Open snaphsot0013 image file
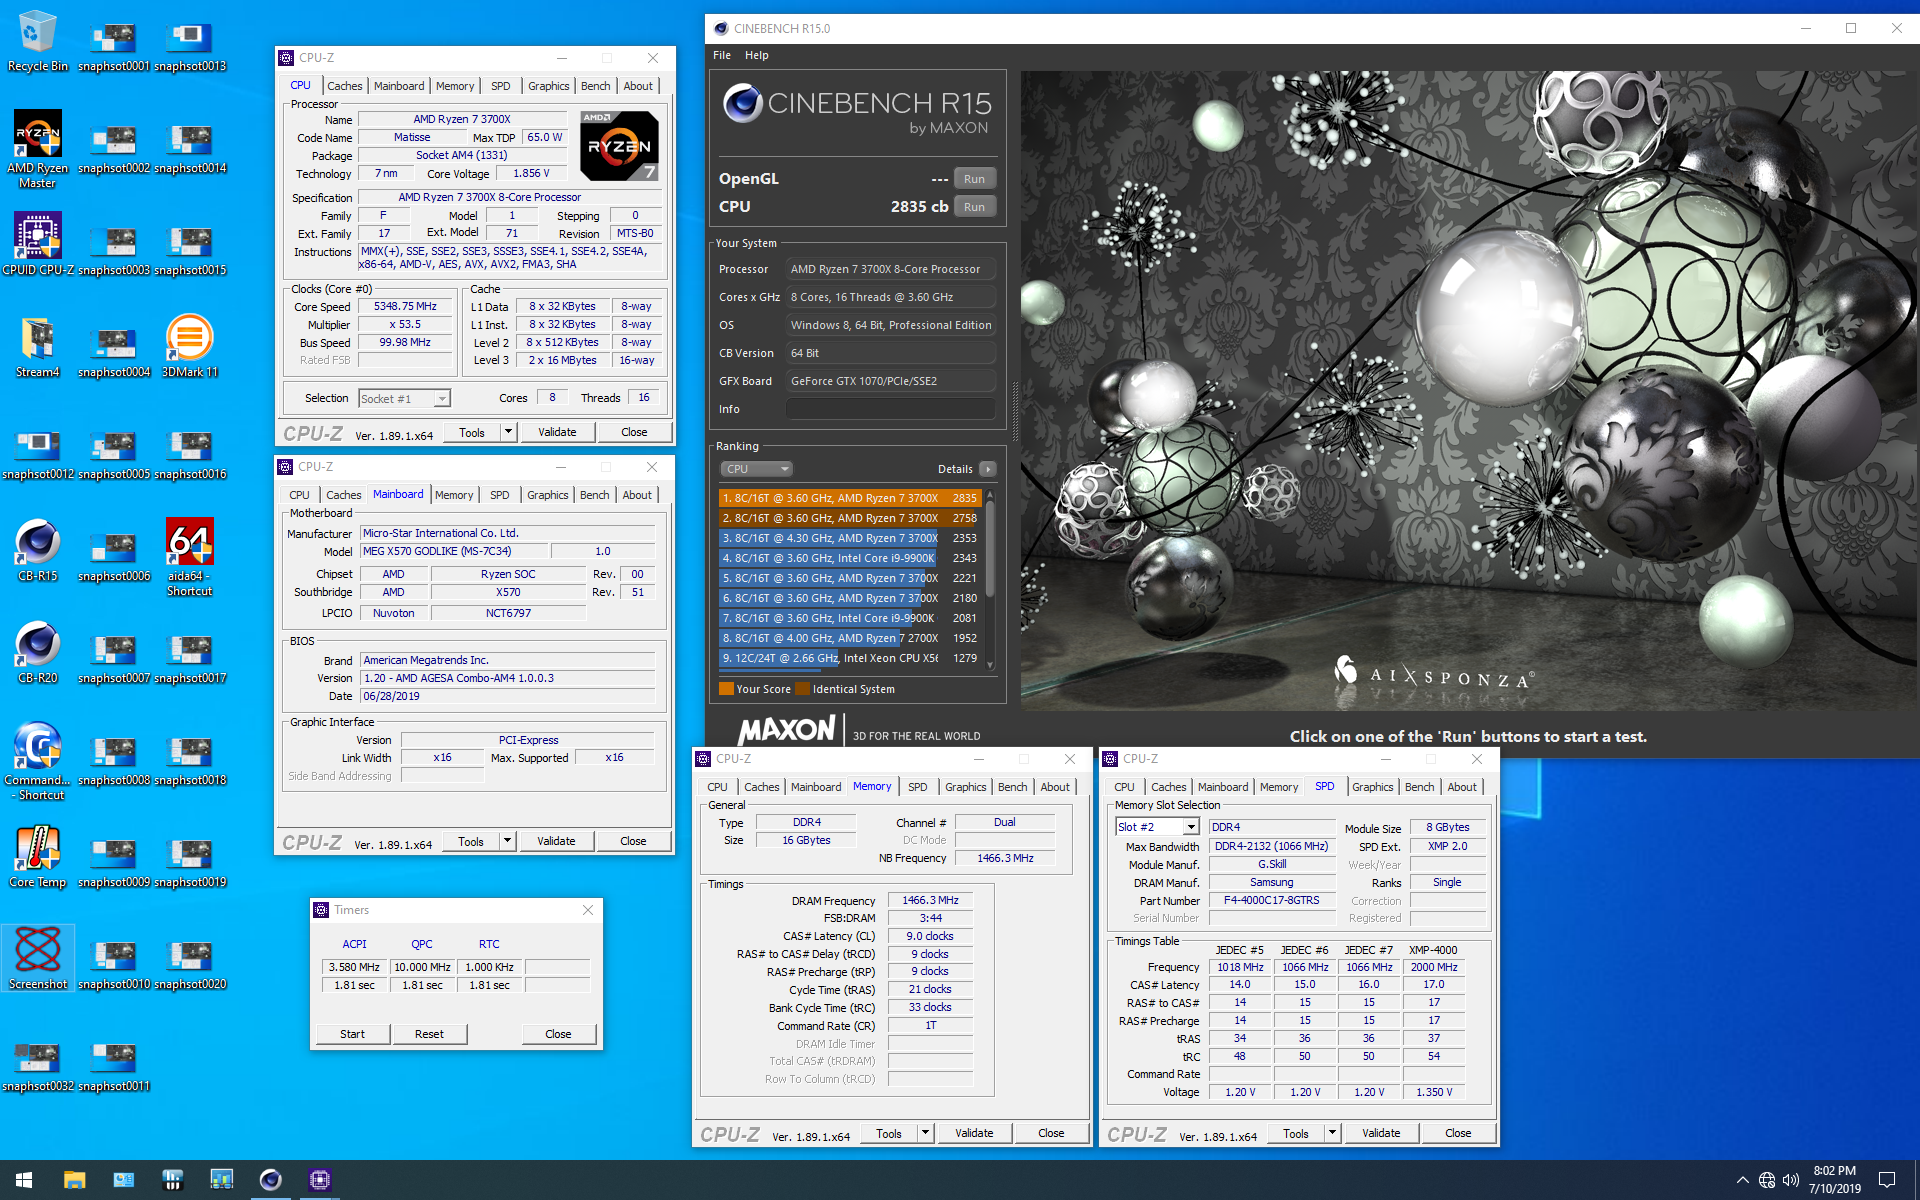 pos(190,46)
